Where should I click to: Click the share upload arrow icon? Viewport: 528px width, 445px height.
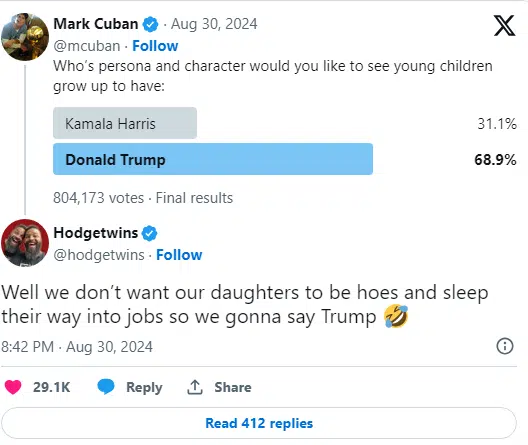[195, 387]
